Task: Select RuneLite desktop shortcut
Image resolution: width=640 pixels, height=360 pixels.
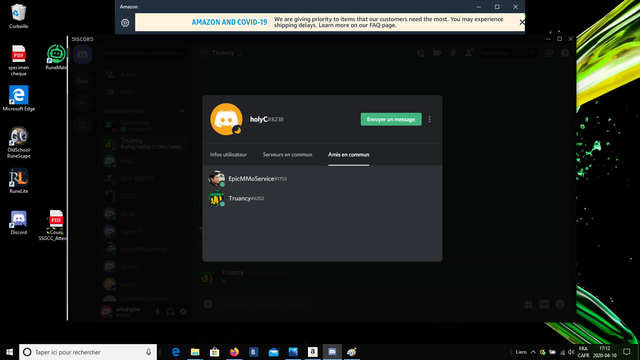Action: (x=18, y=181)
